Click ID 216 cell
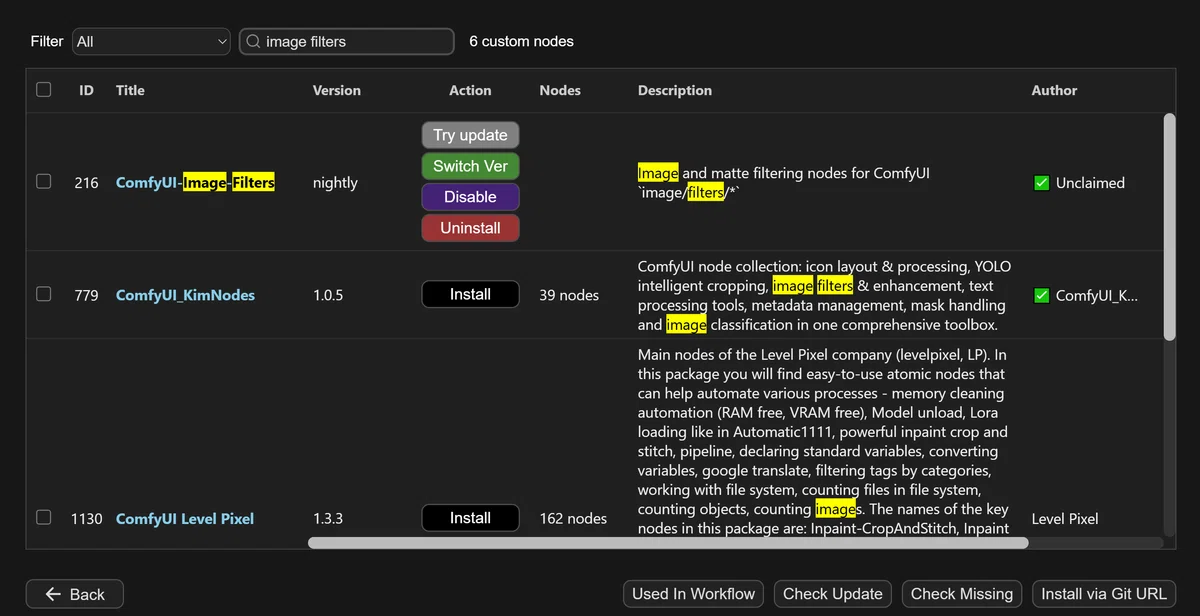 [86, 183]
